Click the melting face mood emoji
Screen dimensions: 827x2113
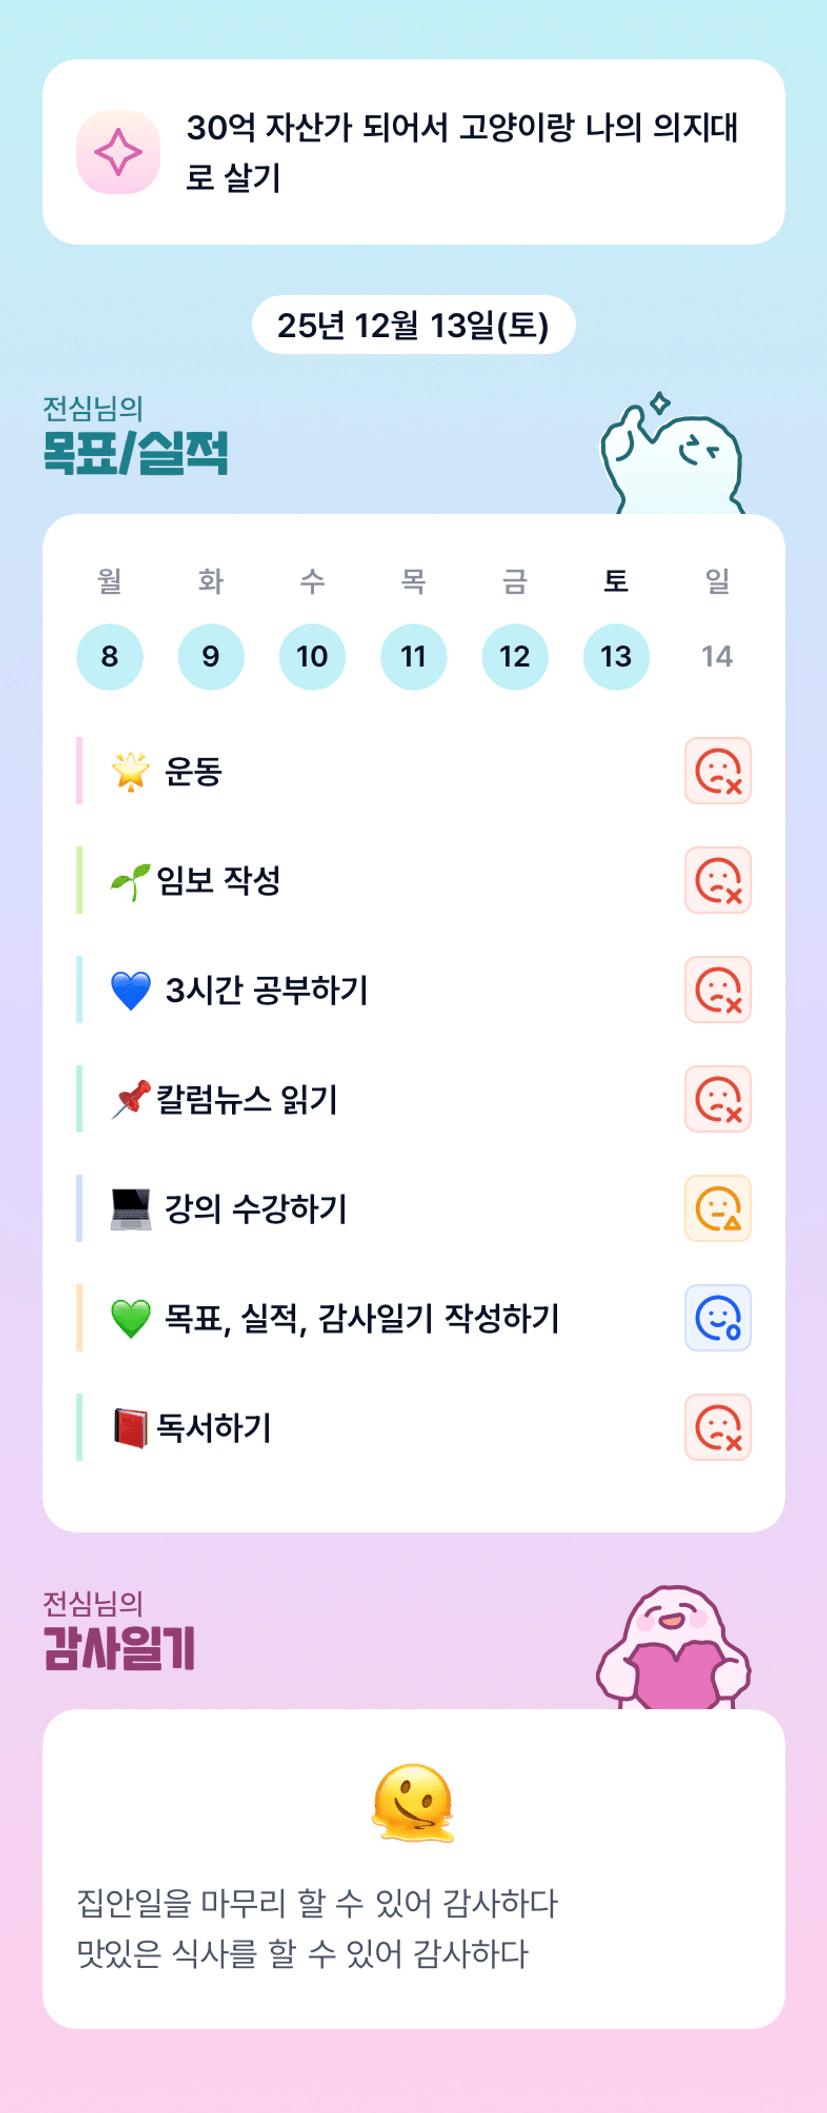(x=413, y=1802)
